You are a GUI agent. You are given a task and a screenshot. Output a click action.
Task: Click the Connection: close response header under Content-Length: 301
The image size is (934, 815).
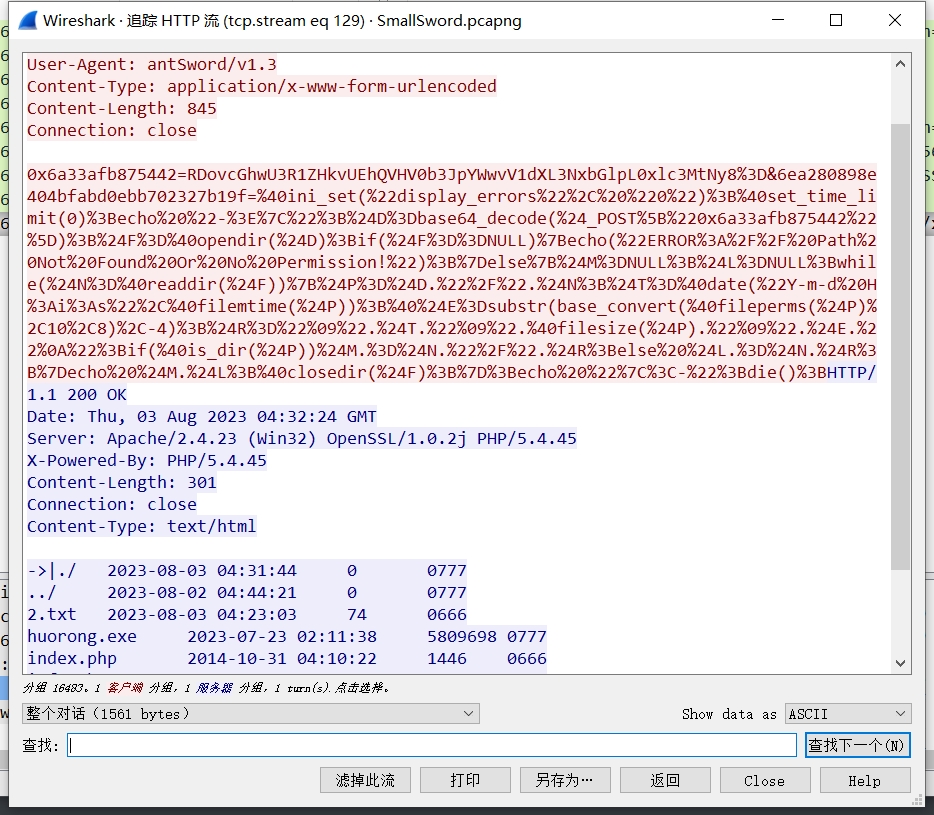(111, 505)
